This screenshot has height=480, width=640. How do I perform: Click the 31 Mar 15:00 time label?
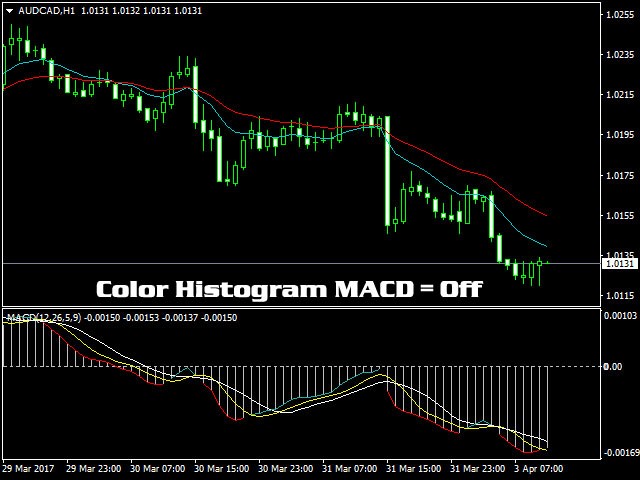point(413,469)
